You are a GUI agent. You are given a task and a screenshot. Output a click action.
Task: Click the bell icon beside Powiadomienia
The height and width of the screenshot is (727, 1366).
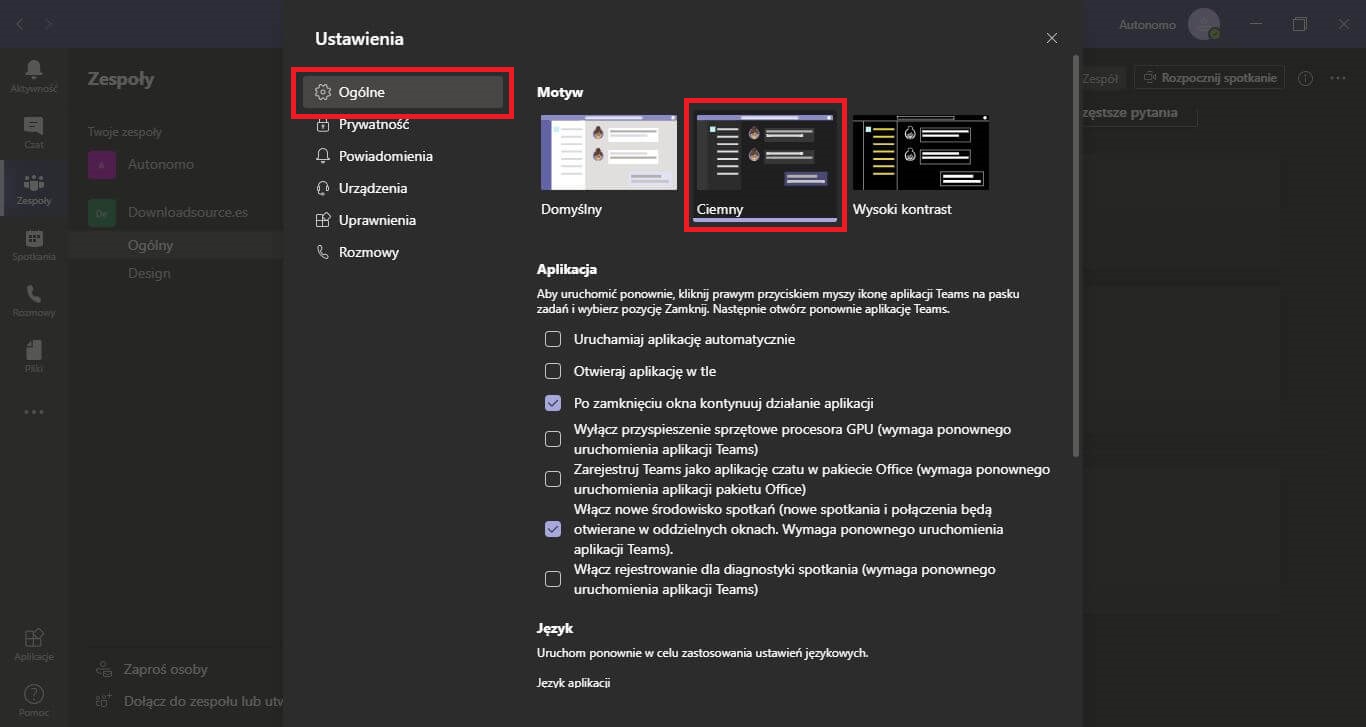pyautogui.click(x=322, y=156)
